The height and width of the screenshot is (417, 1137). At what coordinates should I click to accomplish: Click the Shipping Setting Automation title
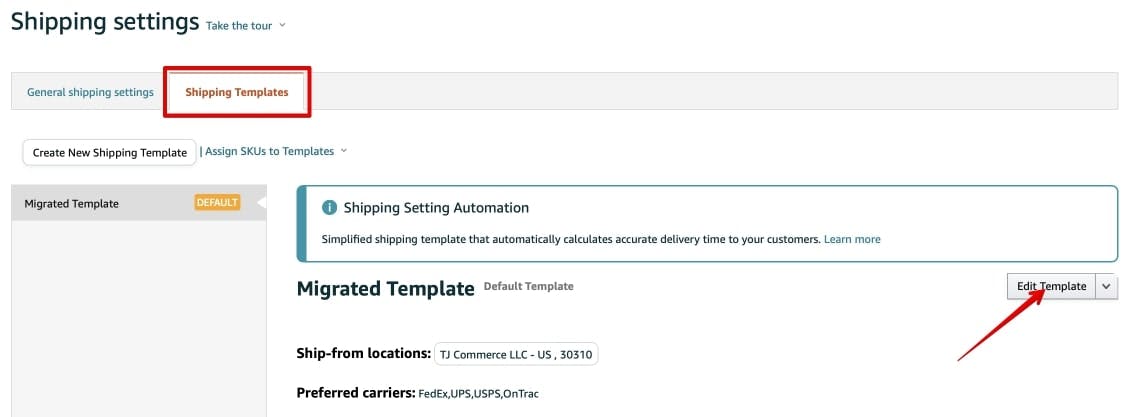point(436,208)
